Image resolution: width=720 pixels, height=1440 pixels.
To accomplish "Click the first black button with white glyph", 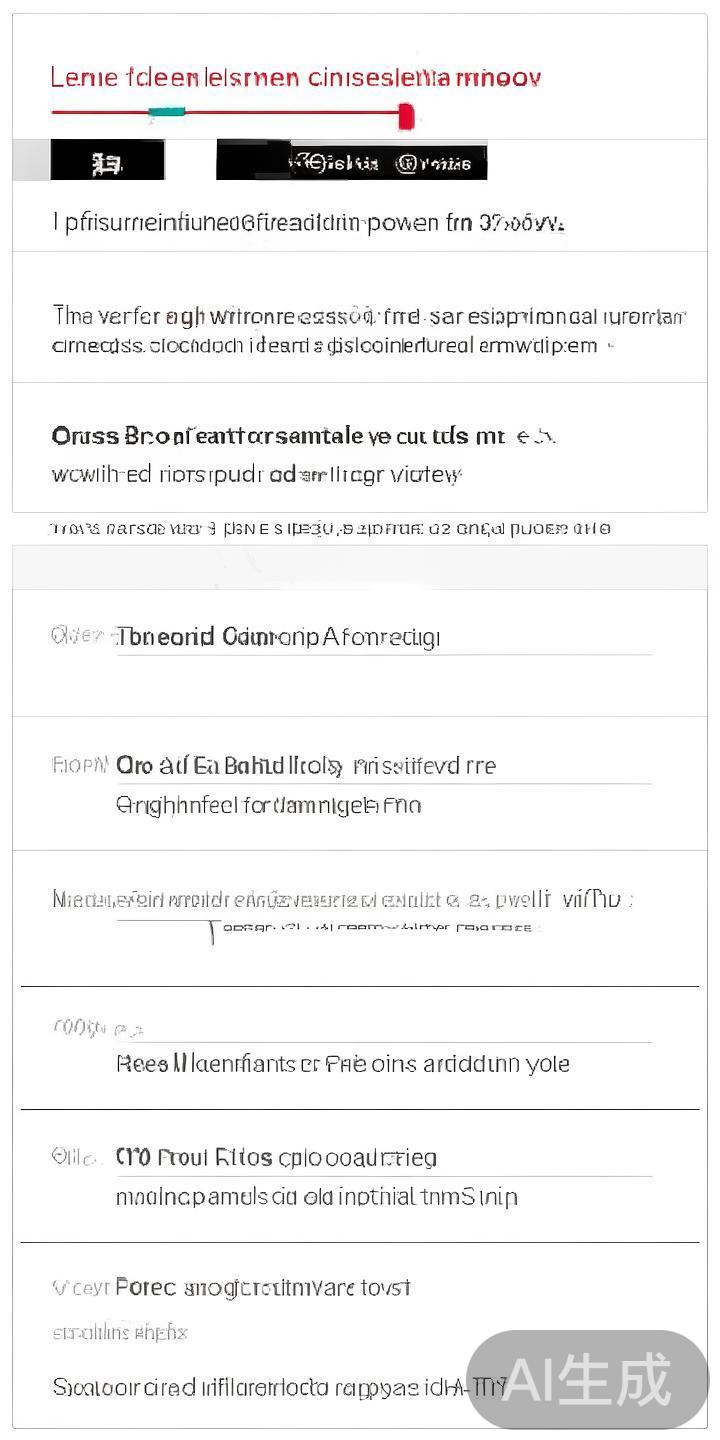I will (107, 162).
